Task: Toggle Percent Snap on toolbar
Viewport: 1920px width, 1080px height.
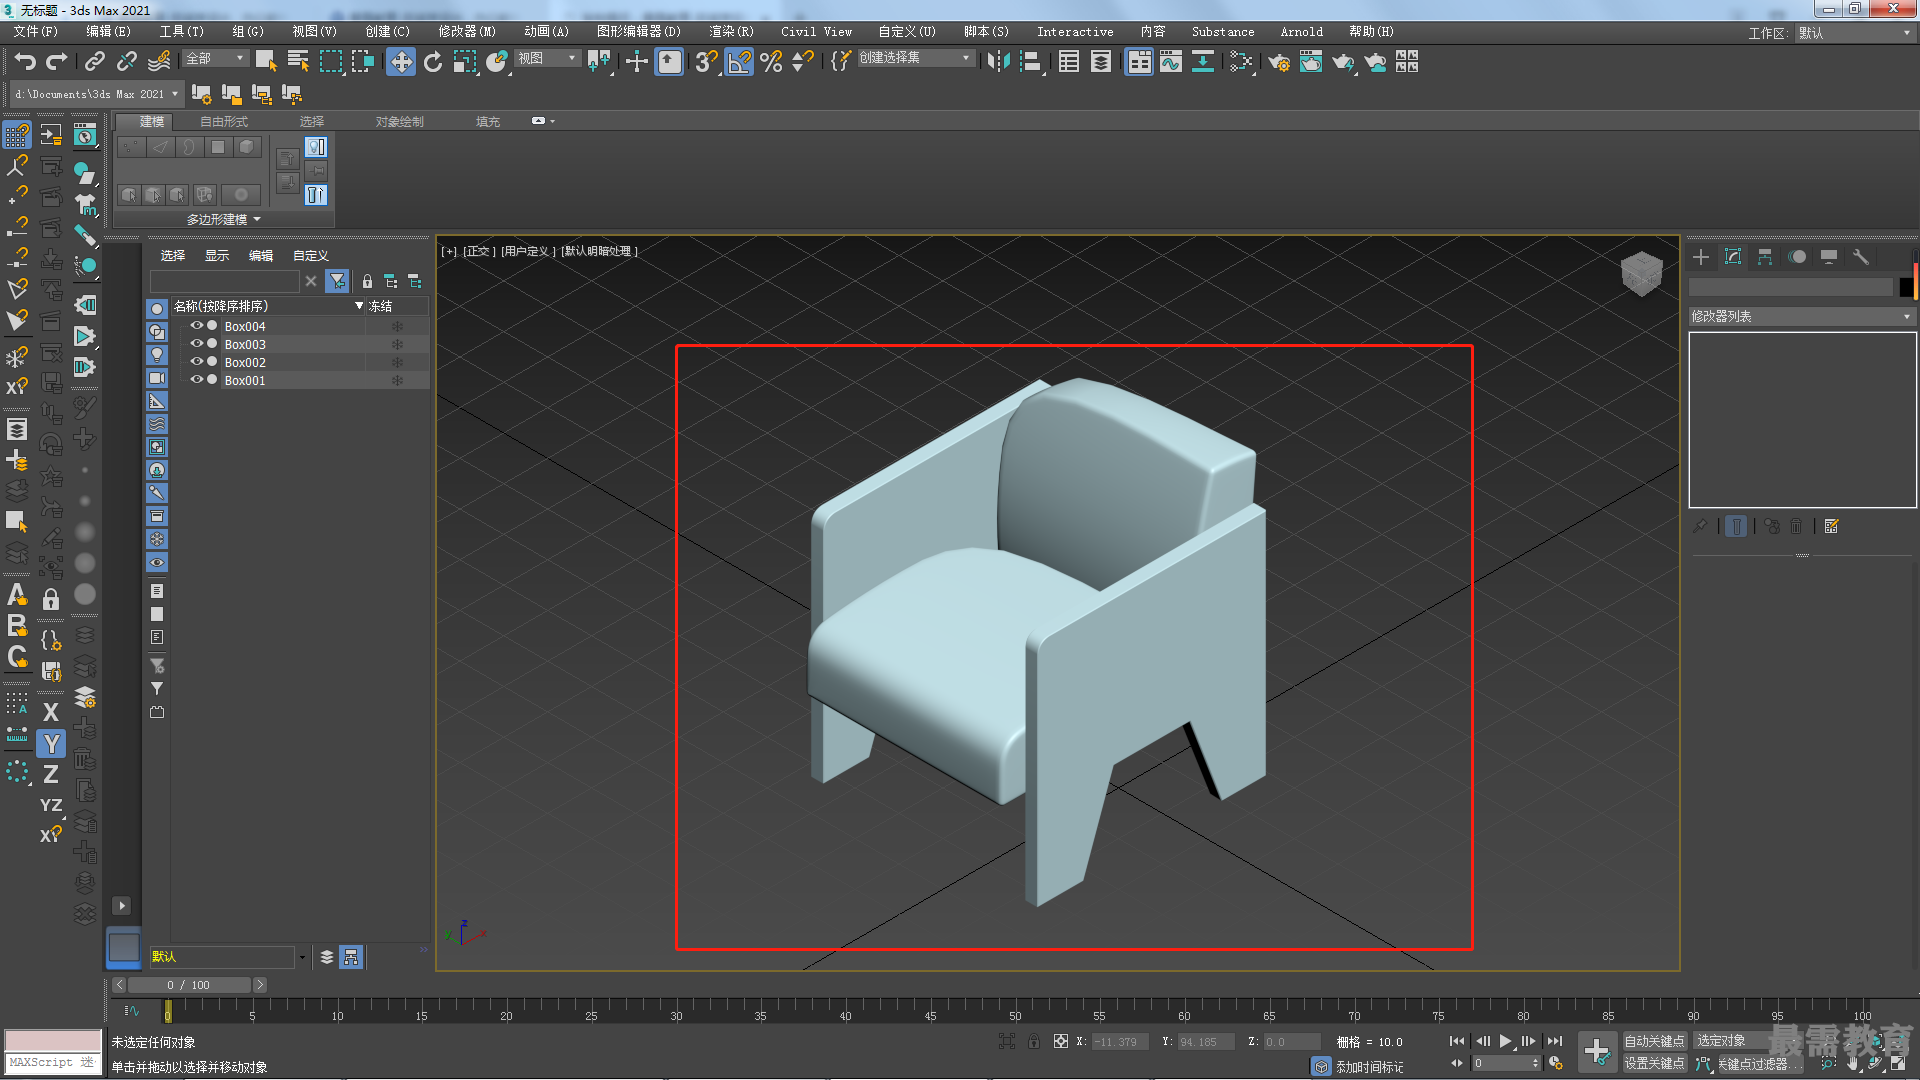Action: (771, 62)
